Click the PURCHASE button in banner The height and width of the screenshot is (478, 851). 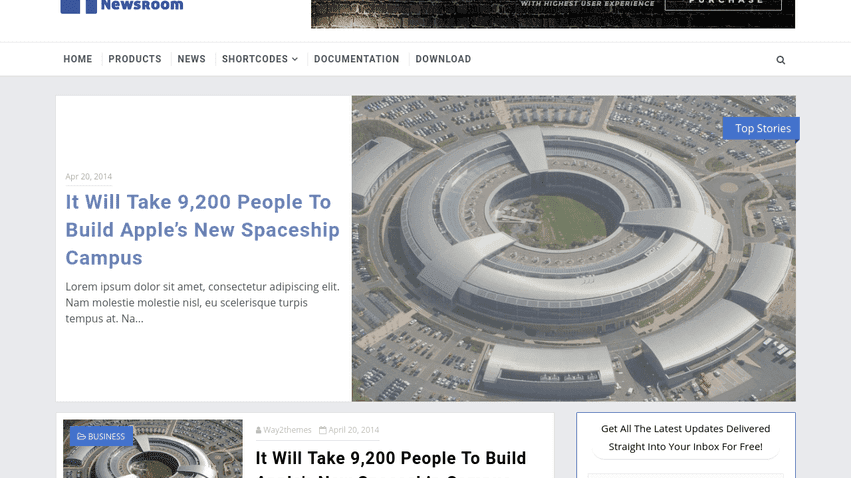(x=723, y=3)
